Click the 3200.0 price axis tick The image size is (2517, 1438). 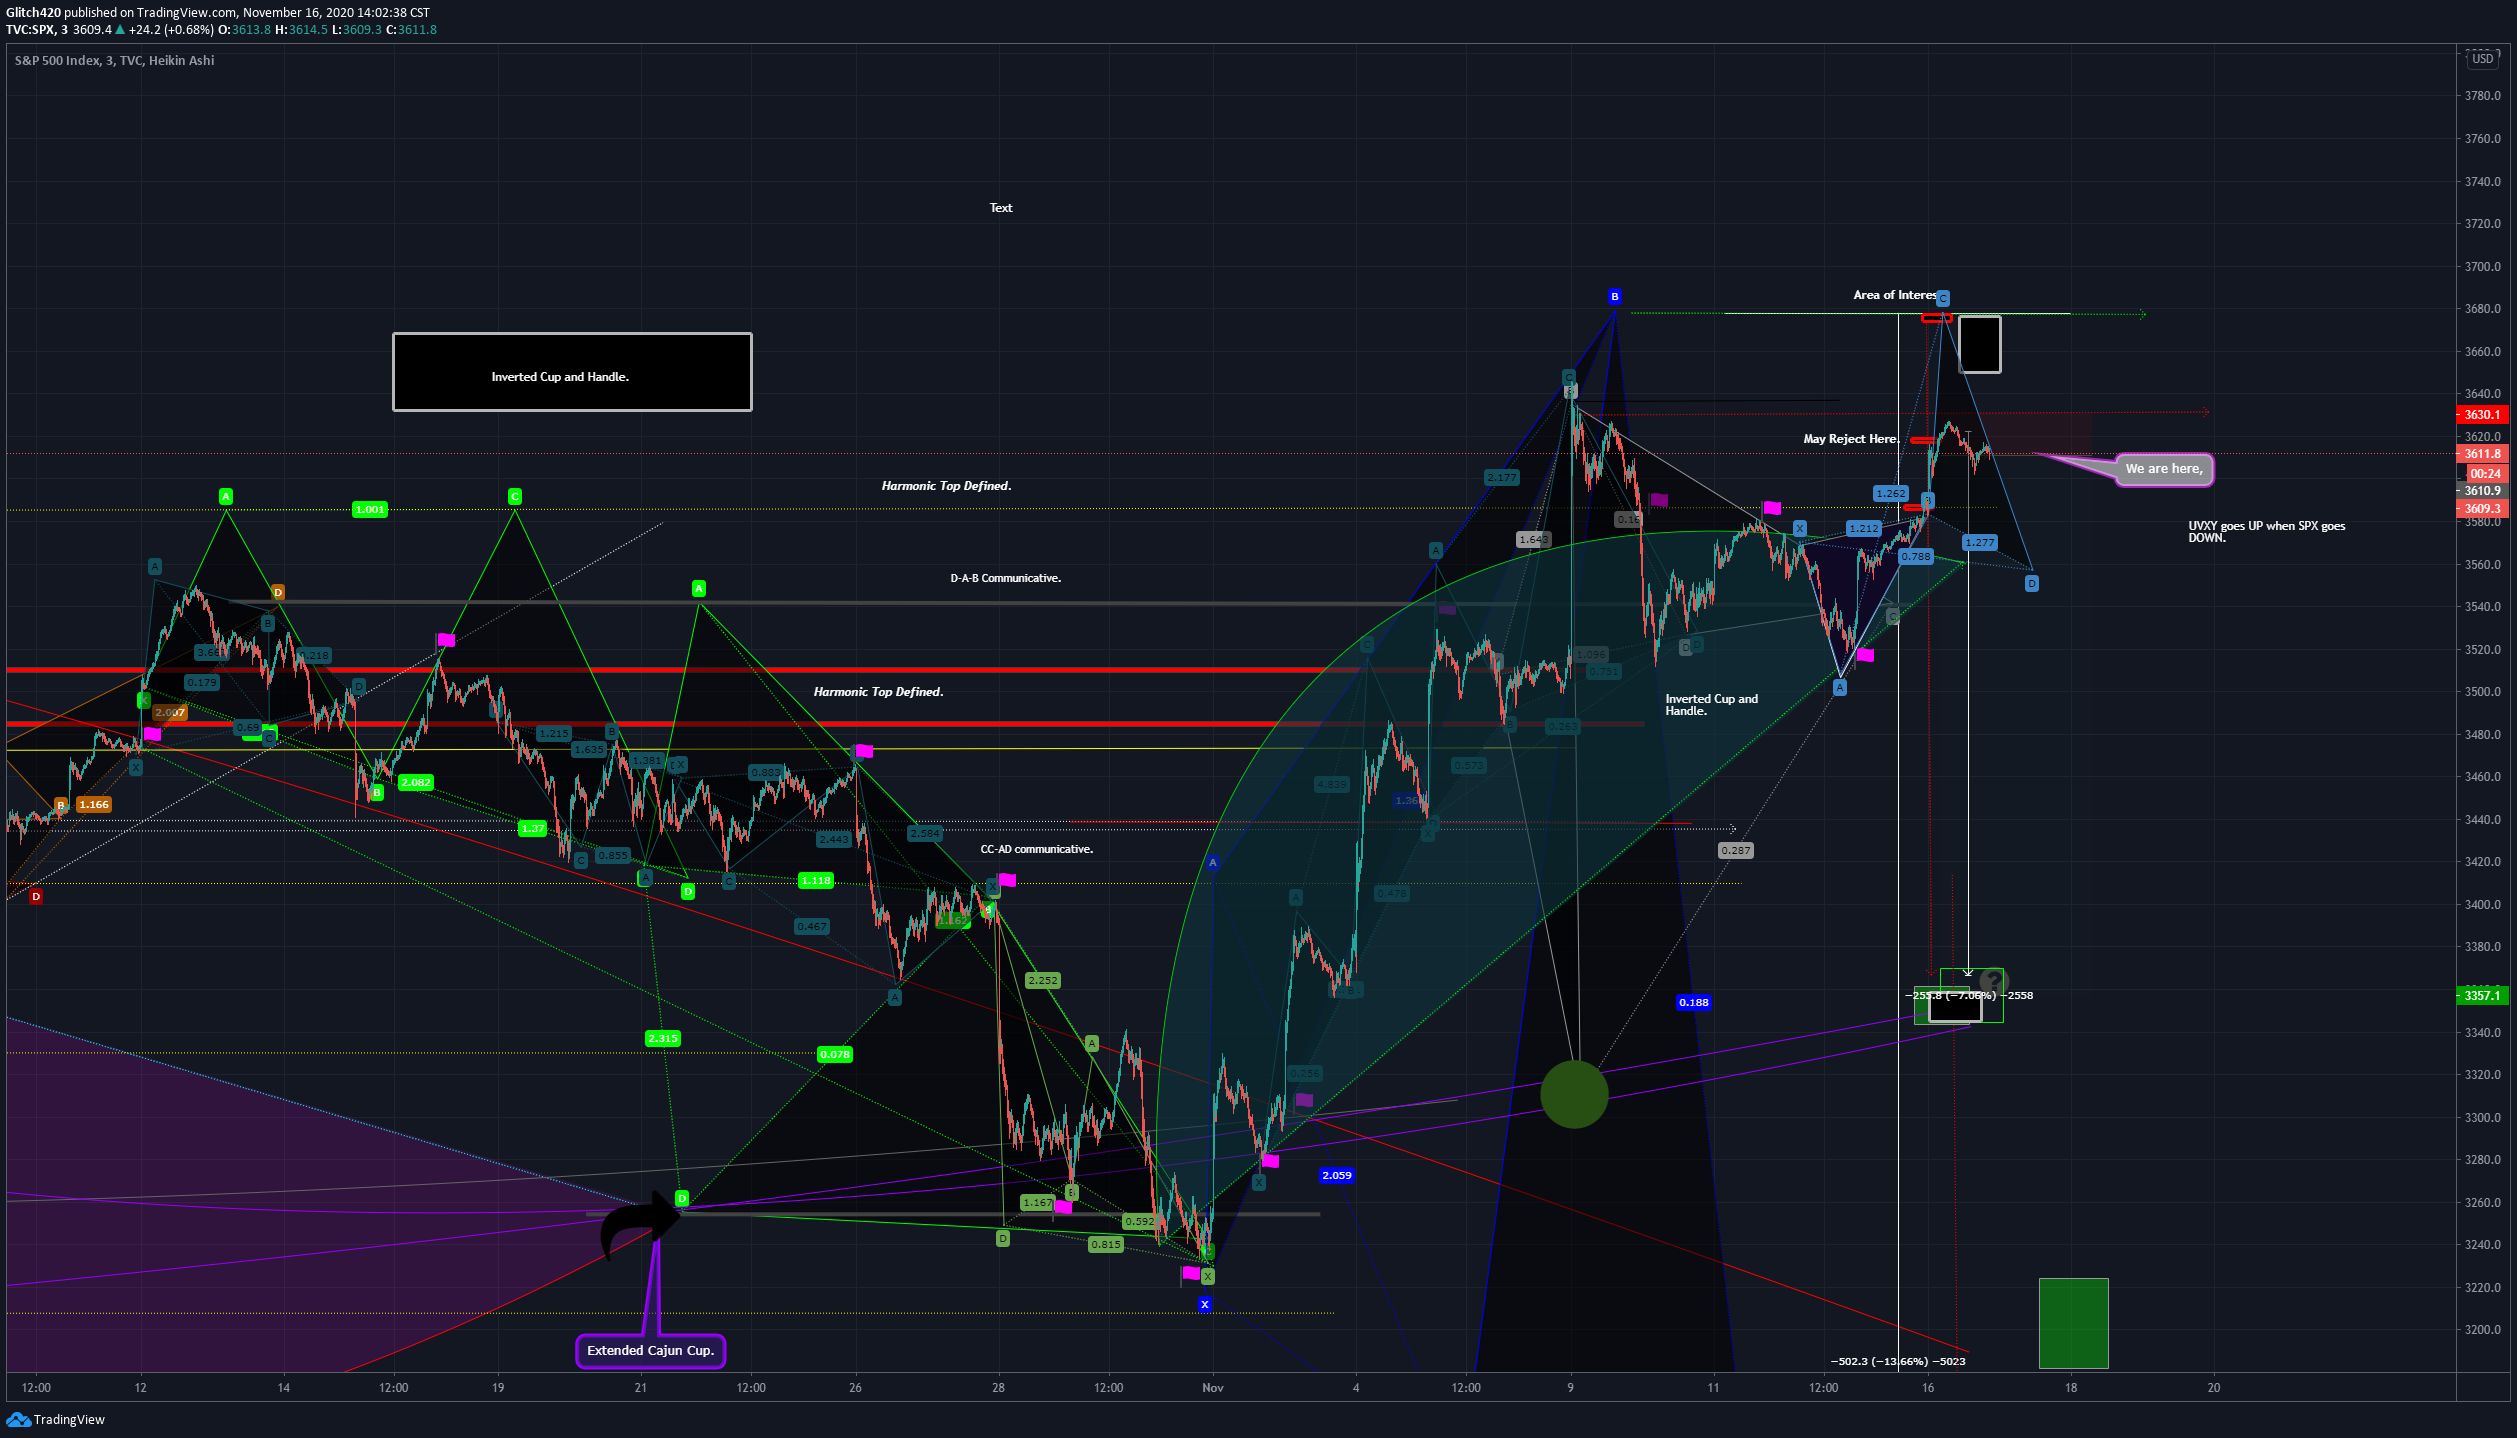(x=2483, y=1330)
